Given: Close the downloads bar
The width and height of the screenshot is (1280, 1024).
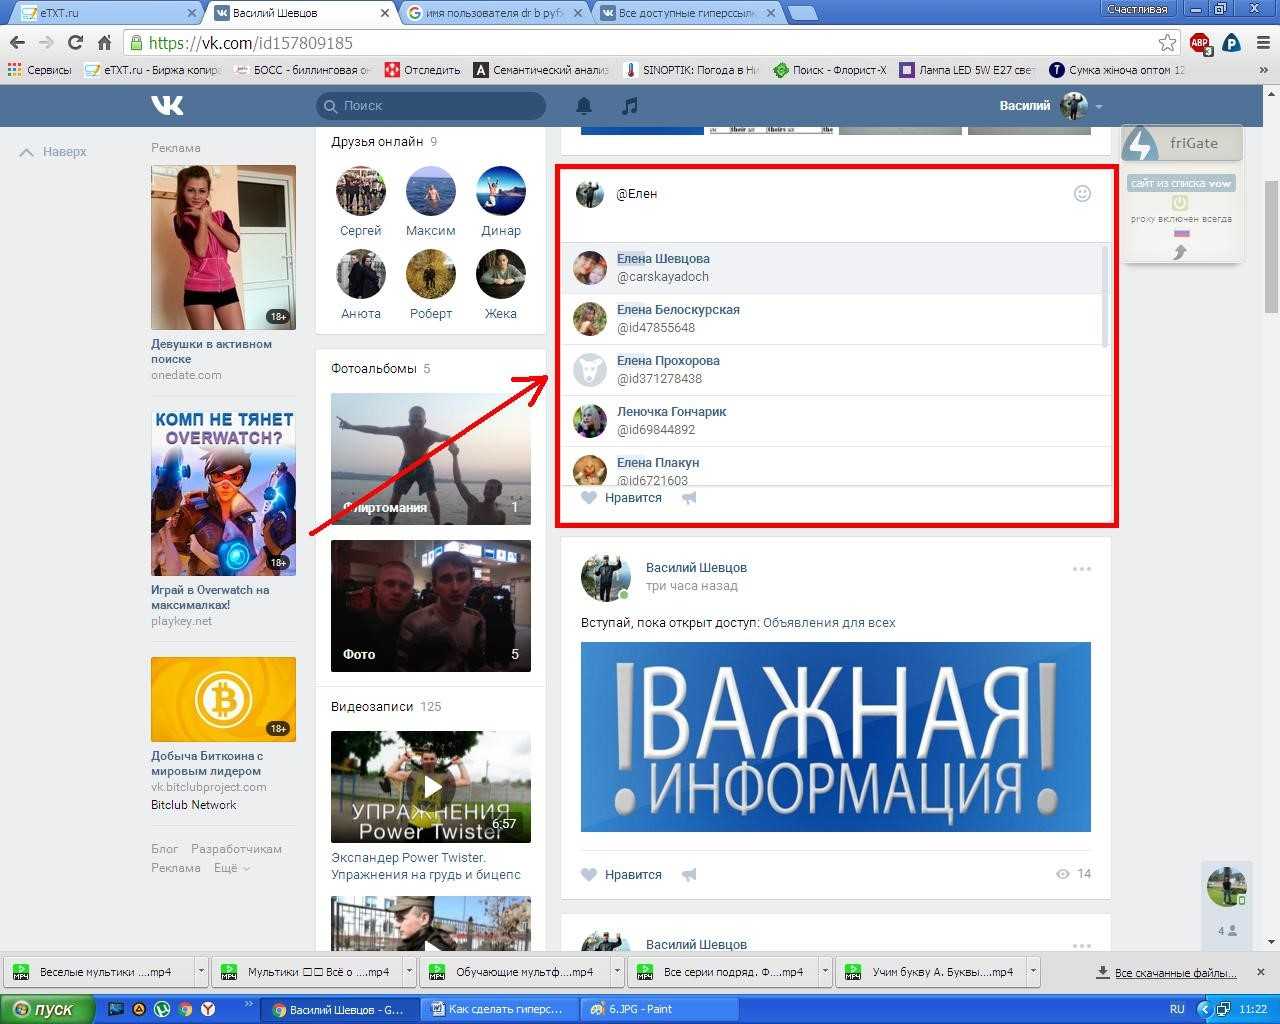Looking at the screenshot, I should pyautogui.click(x=1260, y=972).
